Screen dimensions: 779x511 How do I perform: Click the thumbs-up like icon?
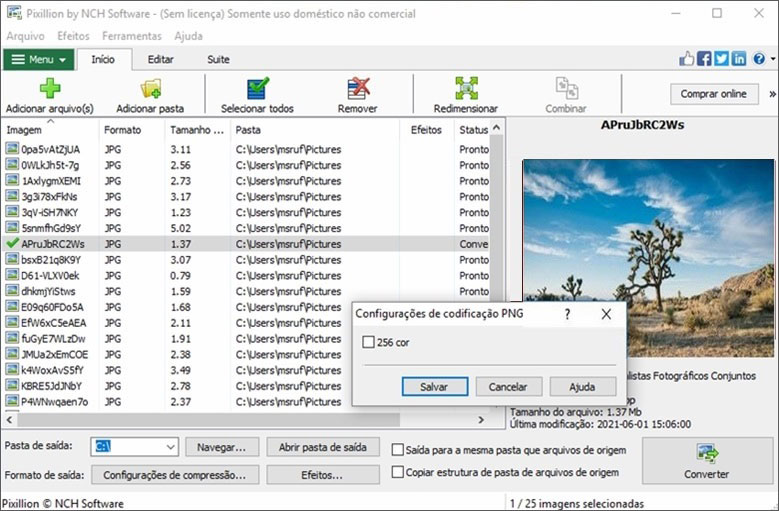pyautogui.click(x=687, y=59)
